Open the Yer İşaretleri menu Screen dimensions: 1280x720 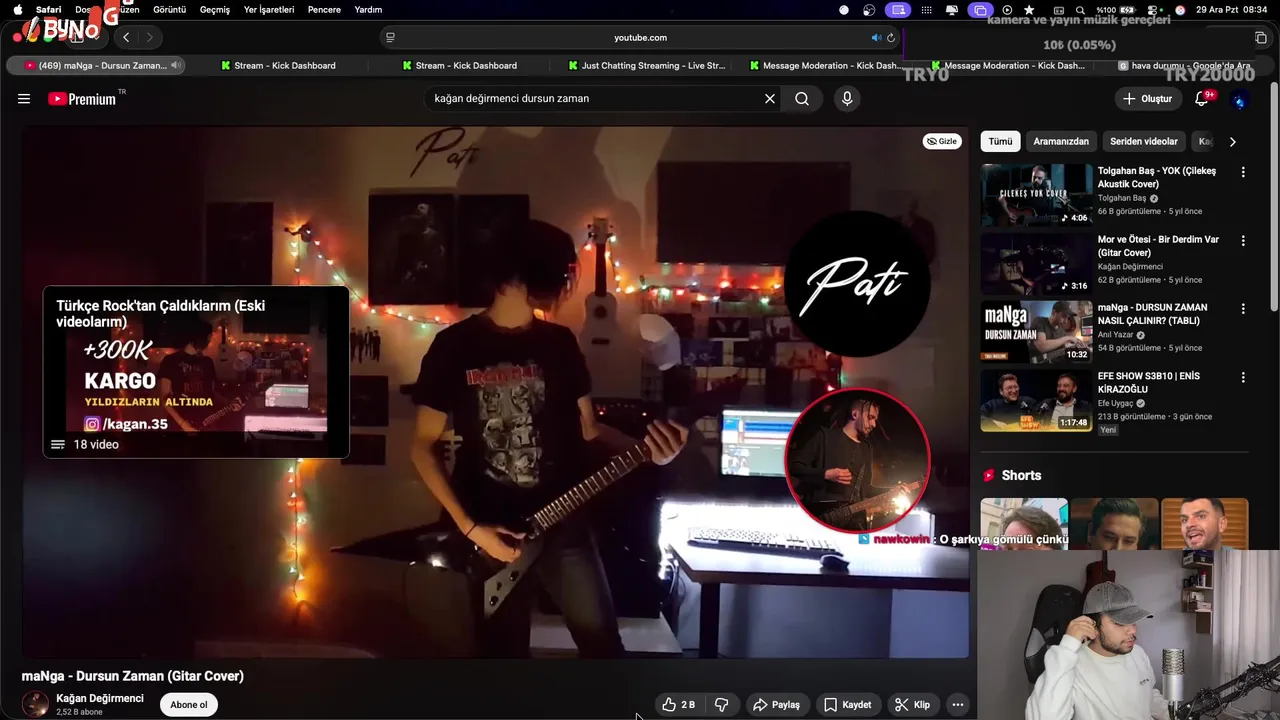[x=269, y=10]
